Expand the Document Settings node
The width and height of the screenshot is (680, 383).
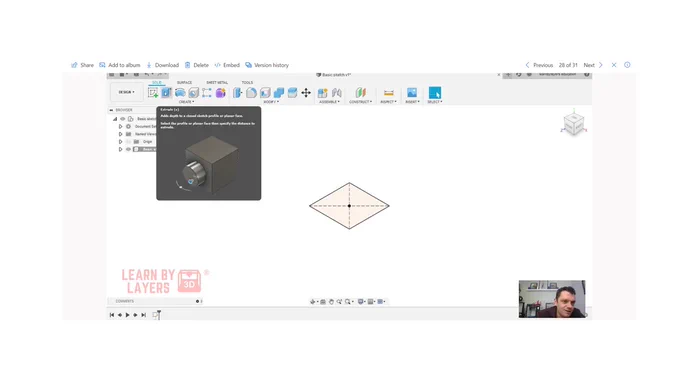point(121,127)
